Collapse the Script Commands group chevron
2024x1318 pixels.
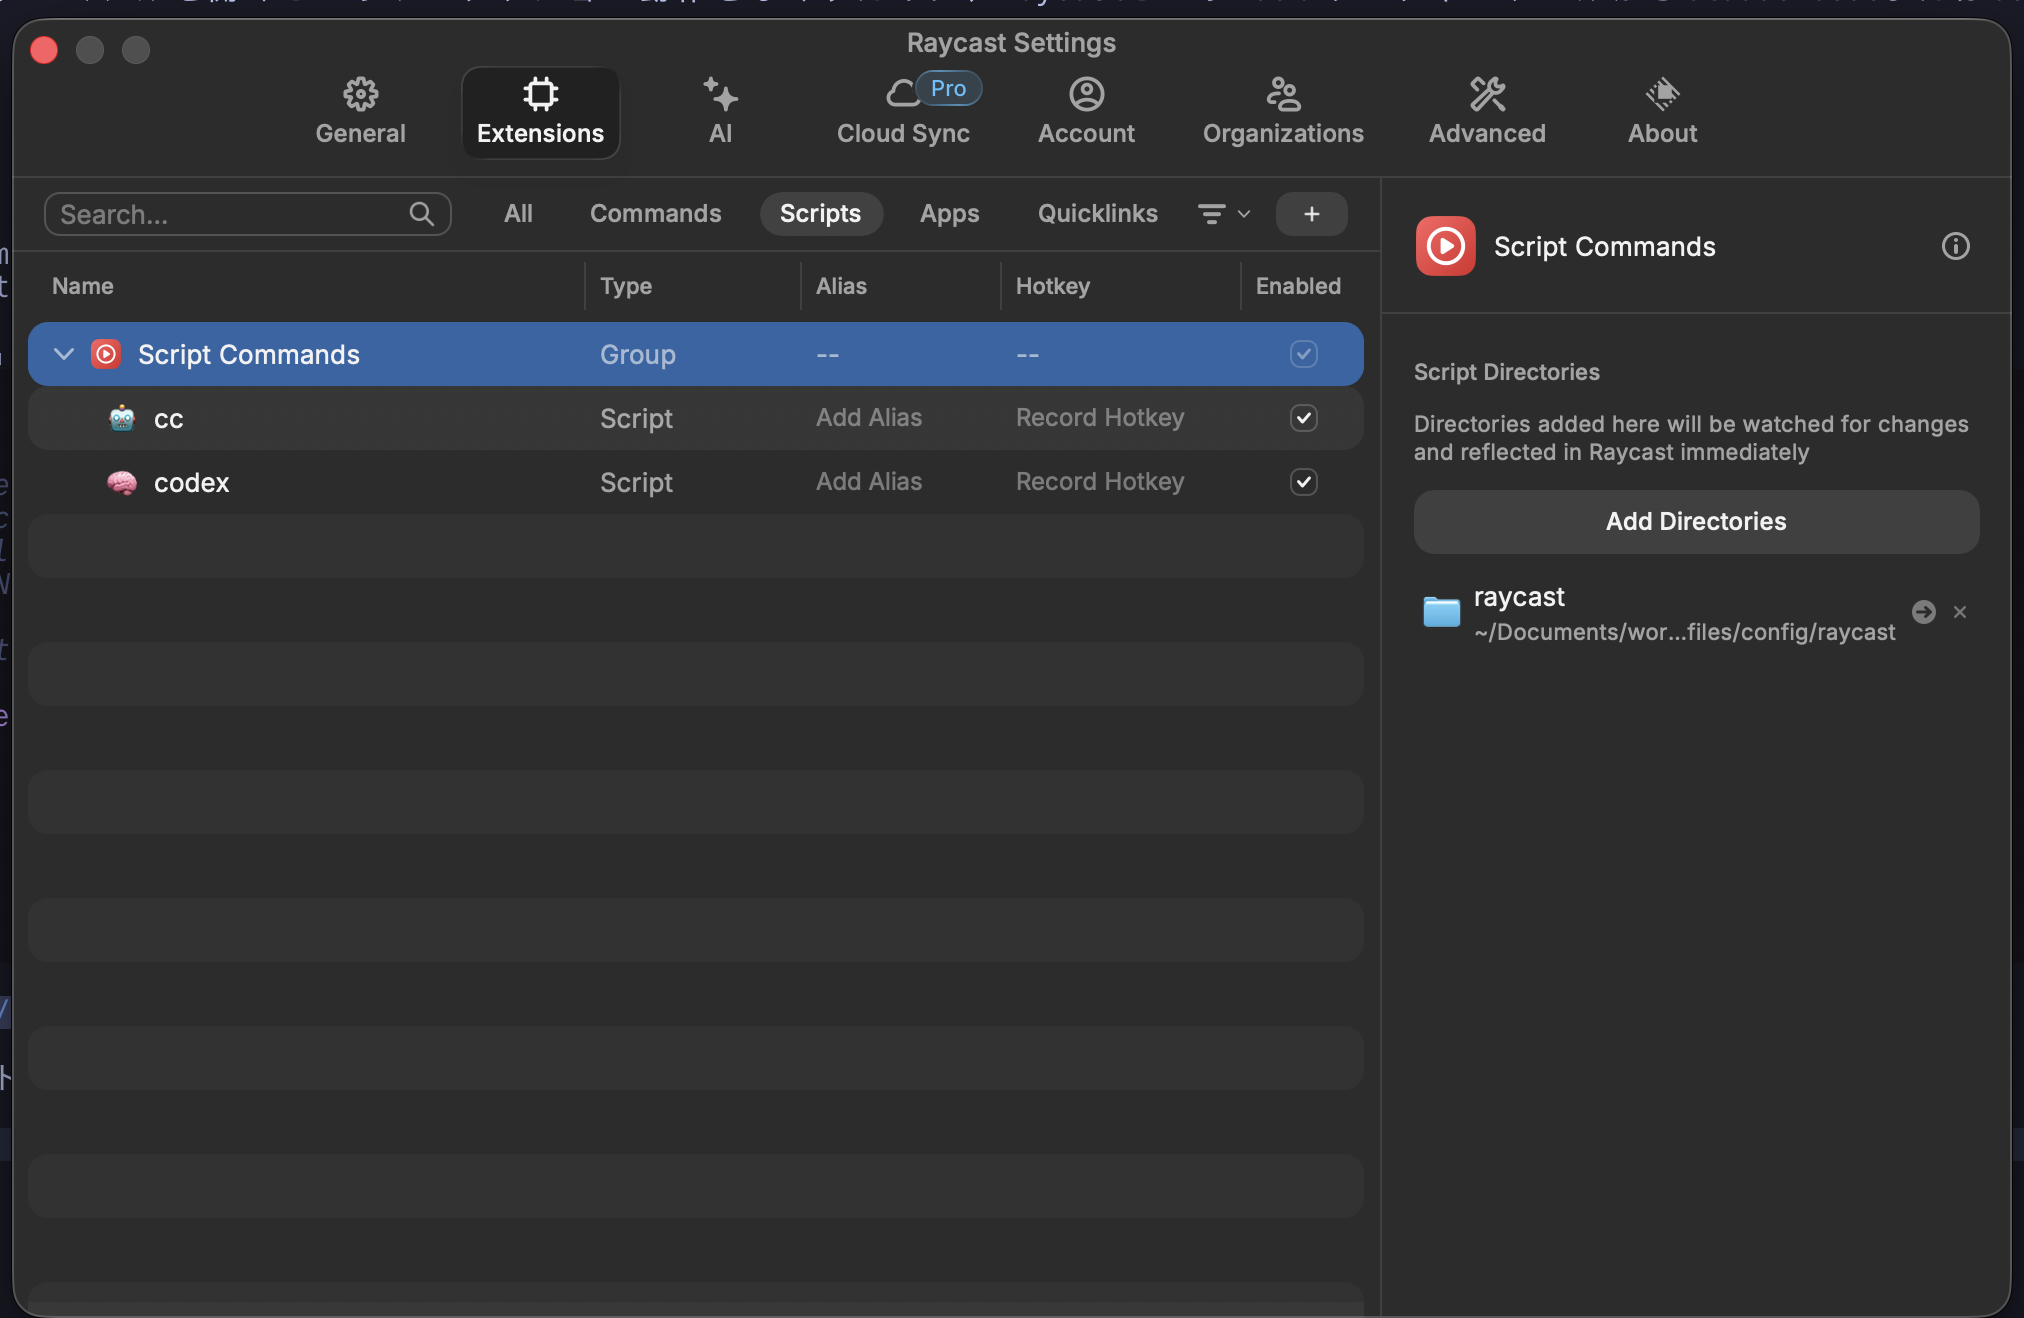tap(64, 354)
